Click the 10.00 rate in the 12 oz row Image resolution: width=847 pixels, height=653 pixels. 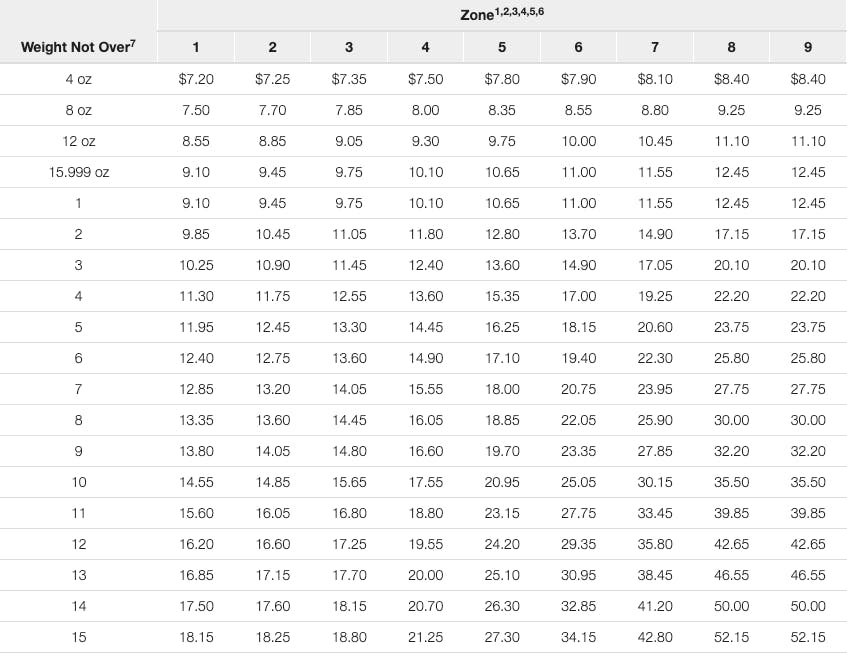pos(579,141)
